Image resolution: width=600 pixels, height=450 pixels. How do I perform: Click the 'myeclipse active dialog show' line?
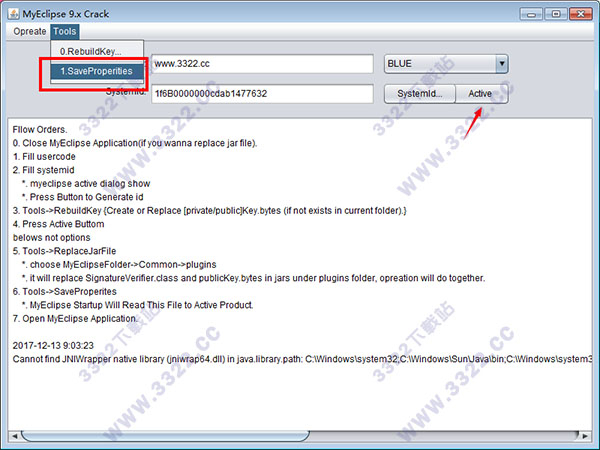(x=86, y=184)
